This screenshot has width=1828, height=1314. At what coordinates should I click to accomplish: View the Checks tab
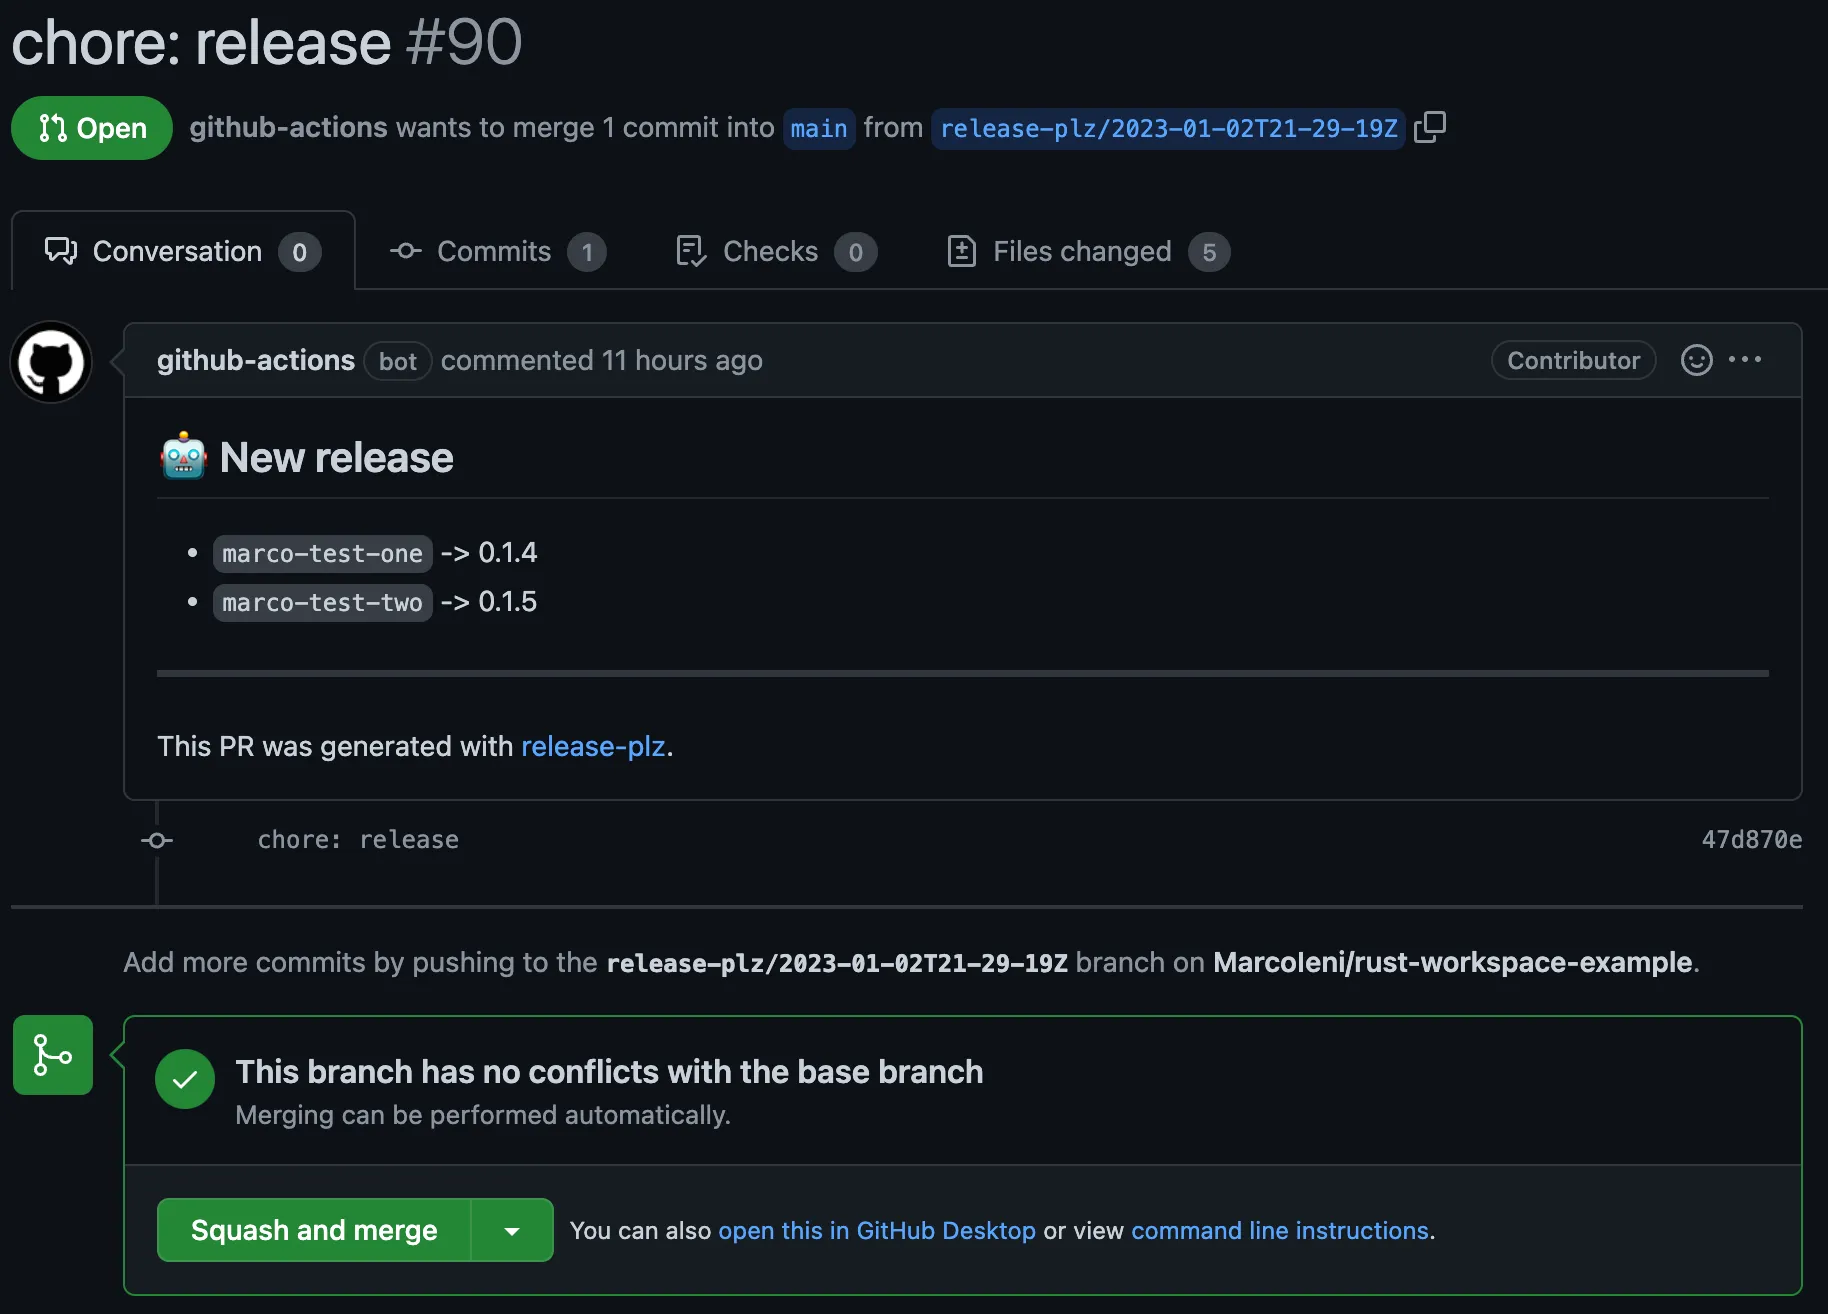(776, 251)
